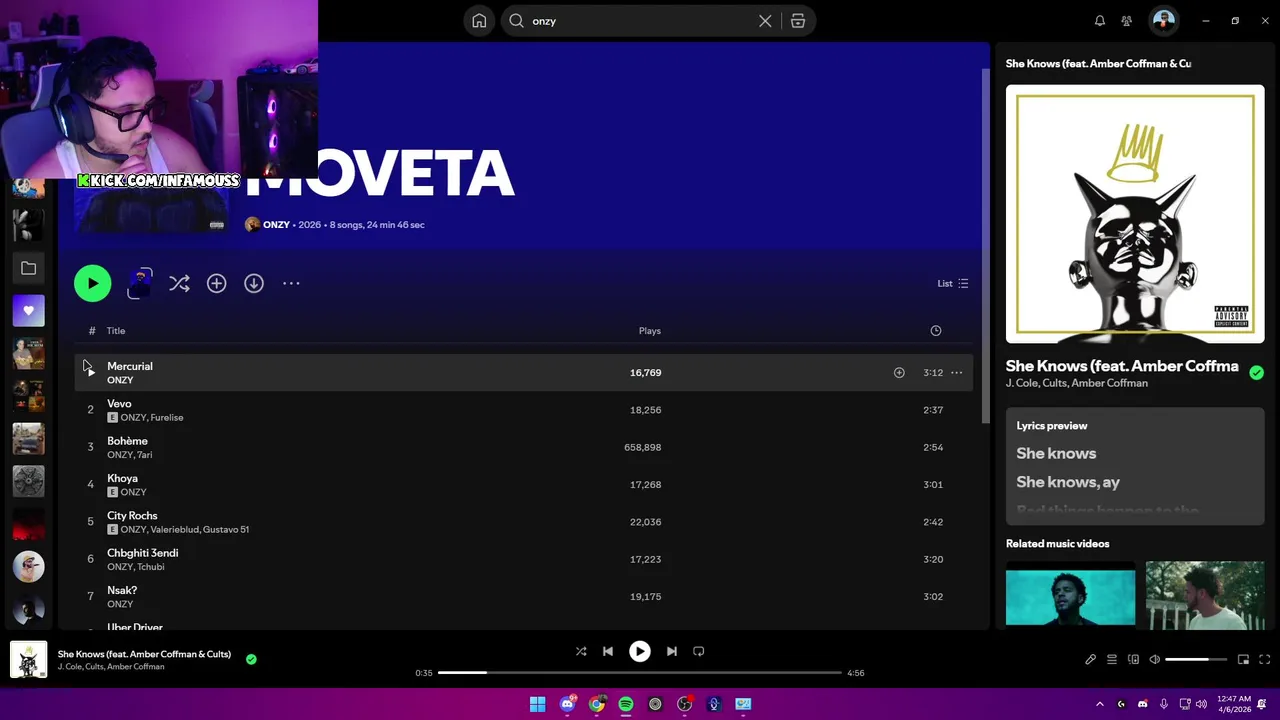The width and height of the screenshot is (1280, 720).
Task: Select the Bohème track title
Action: click(x=127, y=441)
